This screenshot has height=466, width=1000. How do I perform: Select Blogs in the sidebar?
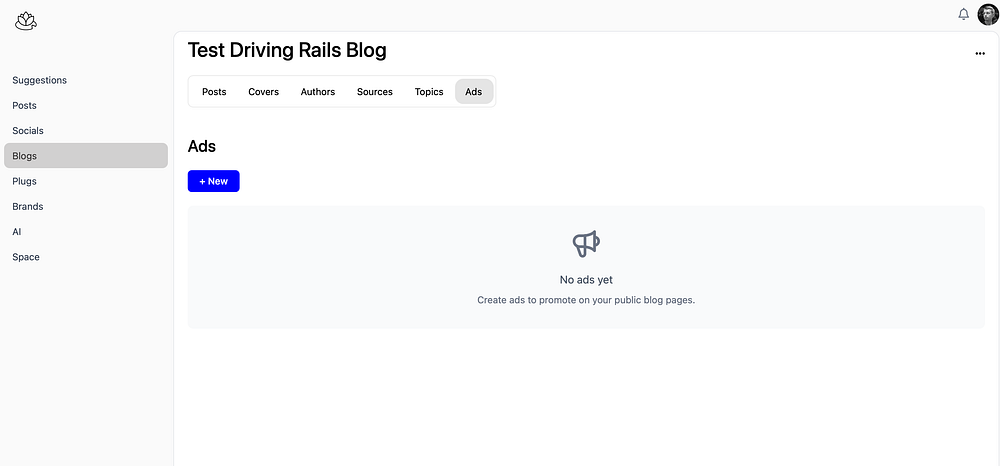tap(25, 156)
